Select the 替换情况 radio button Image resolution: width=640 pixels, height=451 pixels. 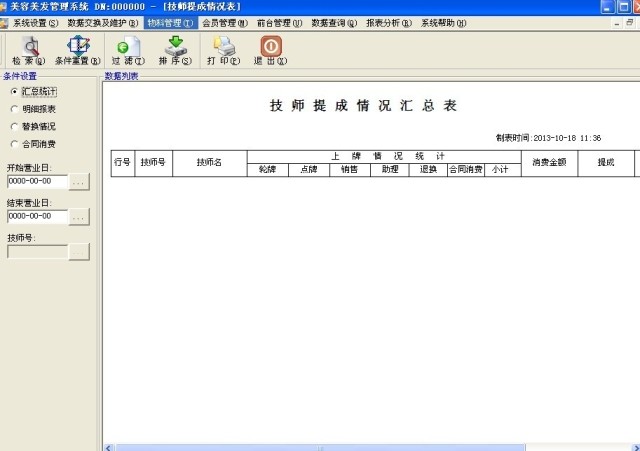coord(14,127)
